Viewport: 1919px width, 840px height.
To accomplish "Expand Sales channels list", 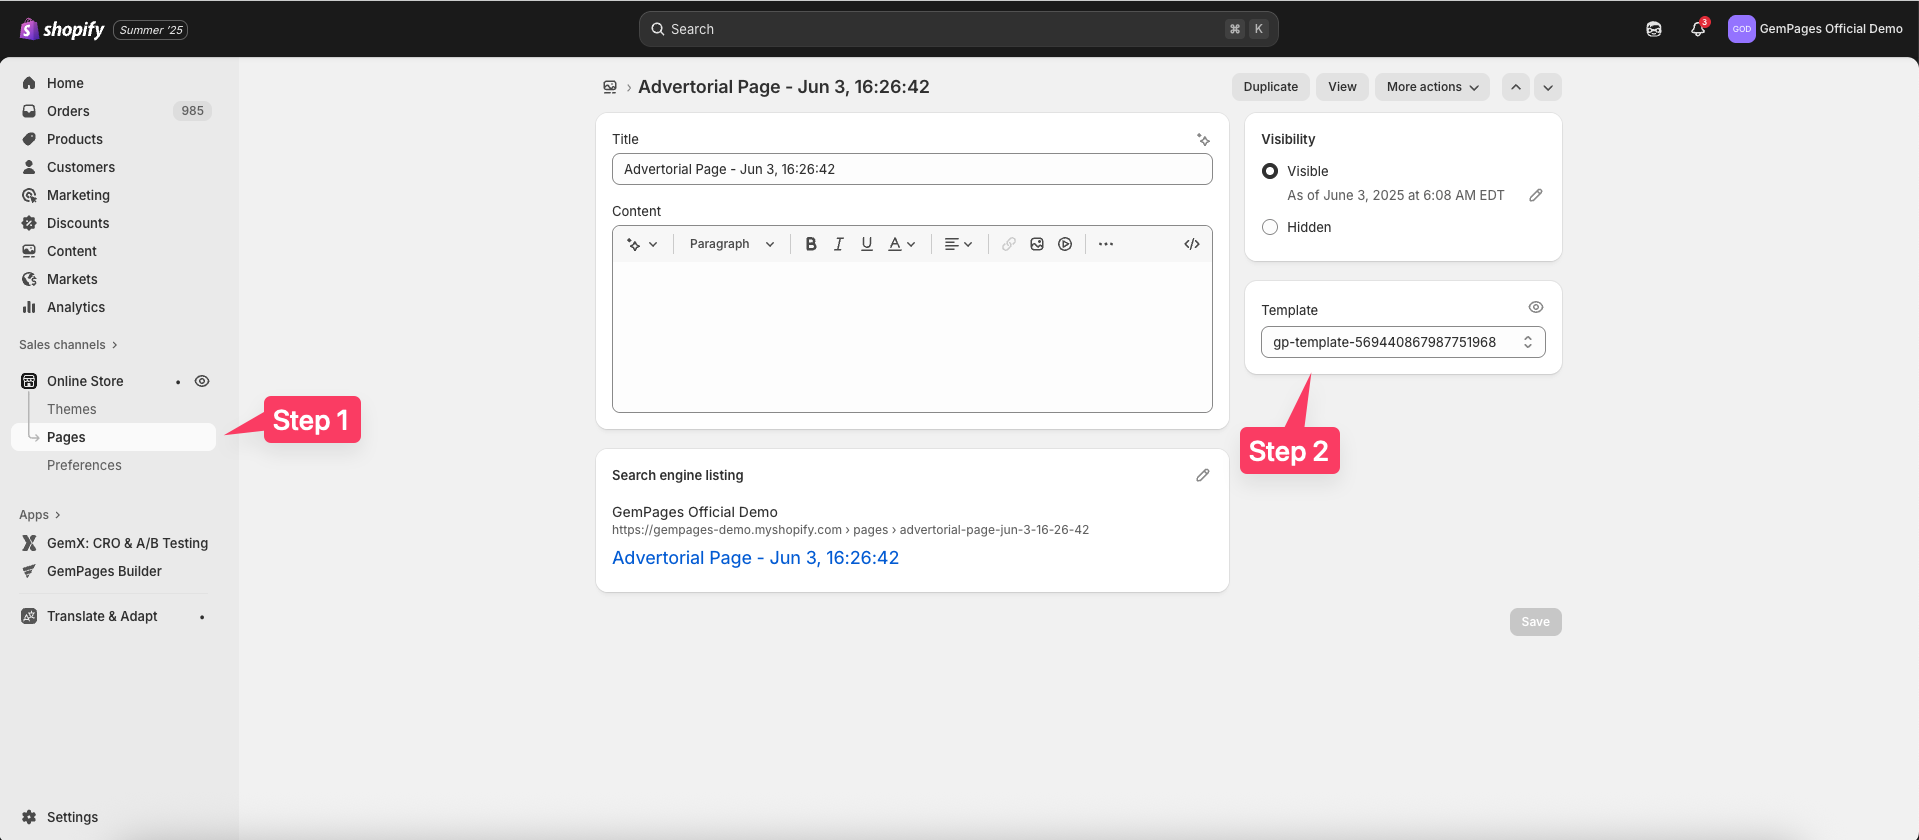I will pyautogui.click(x=68, y=345).
